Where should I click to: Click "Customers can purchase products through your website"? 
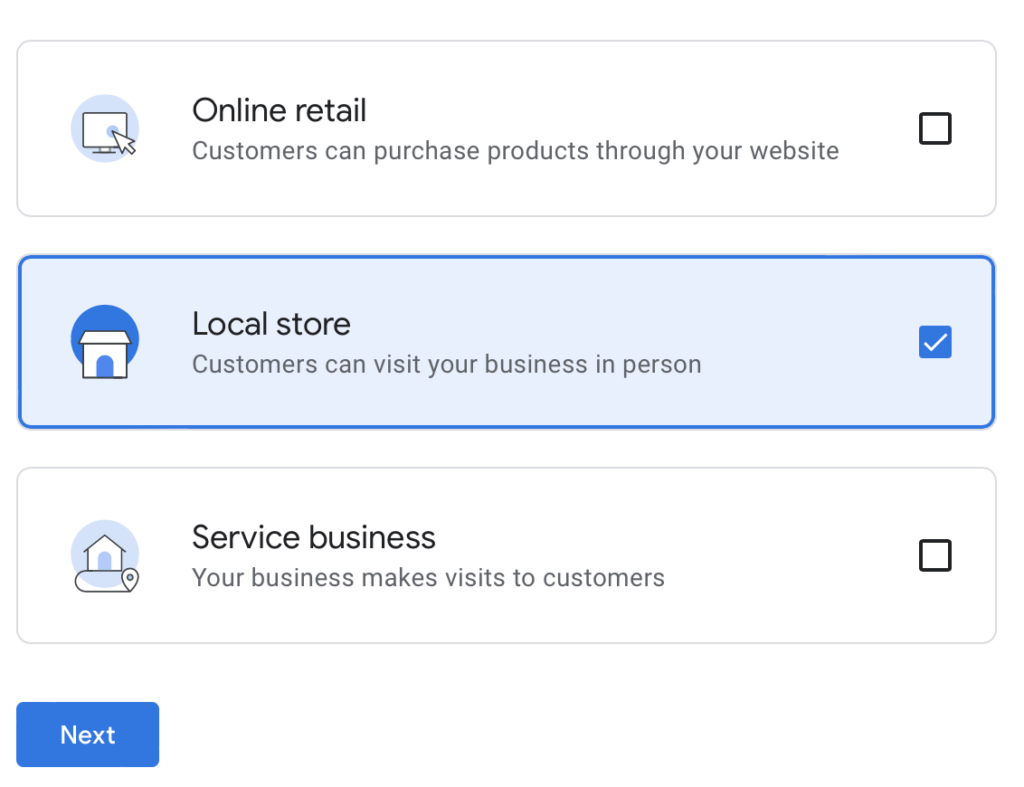pyautogui.click(x=515, y=151)
